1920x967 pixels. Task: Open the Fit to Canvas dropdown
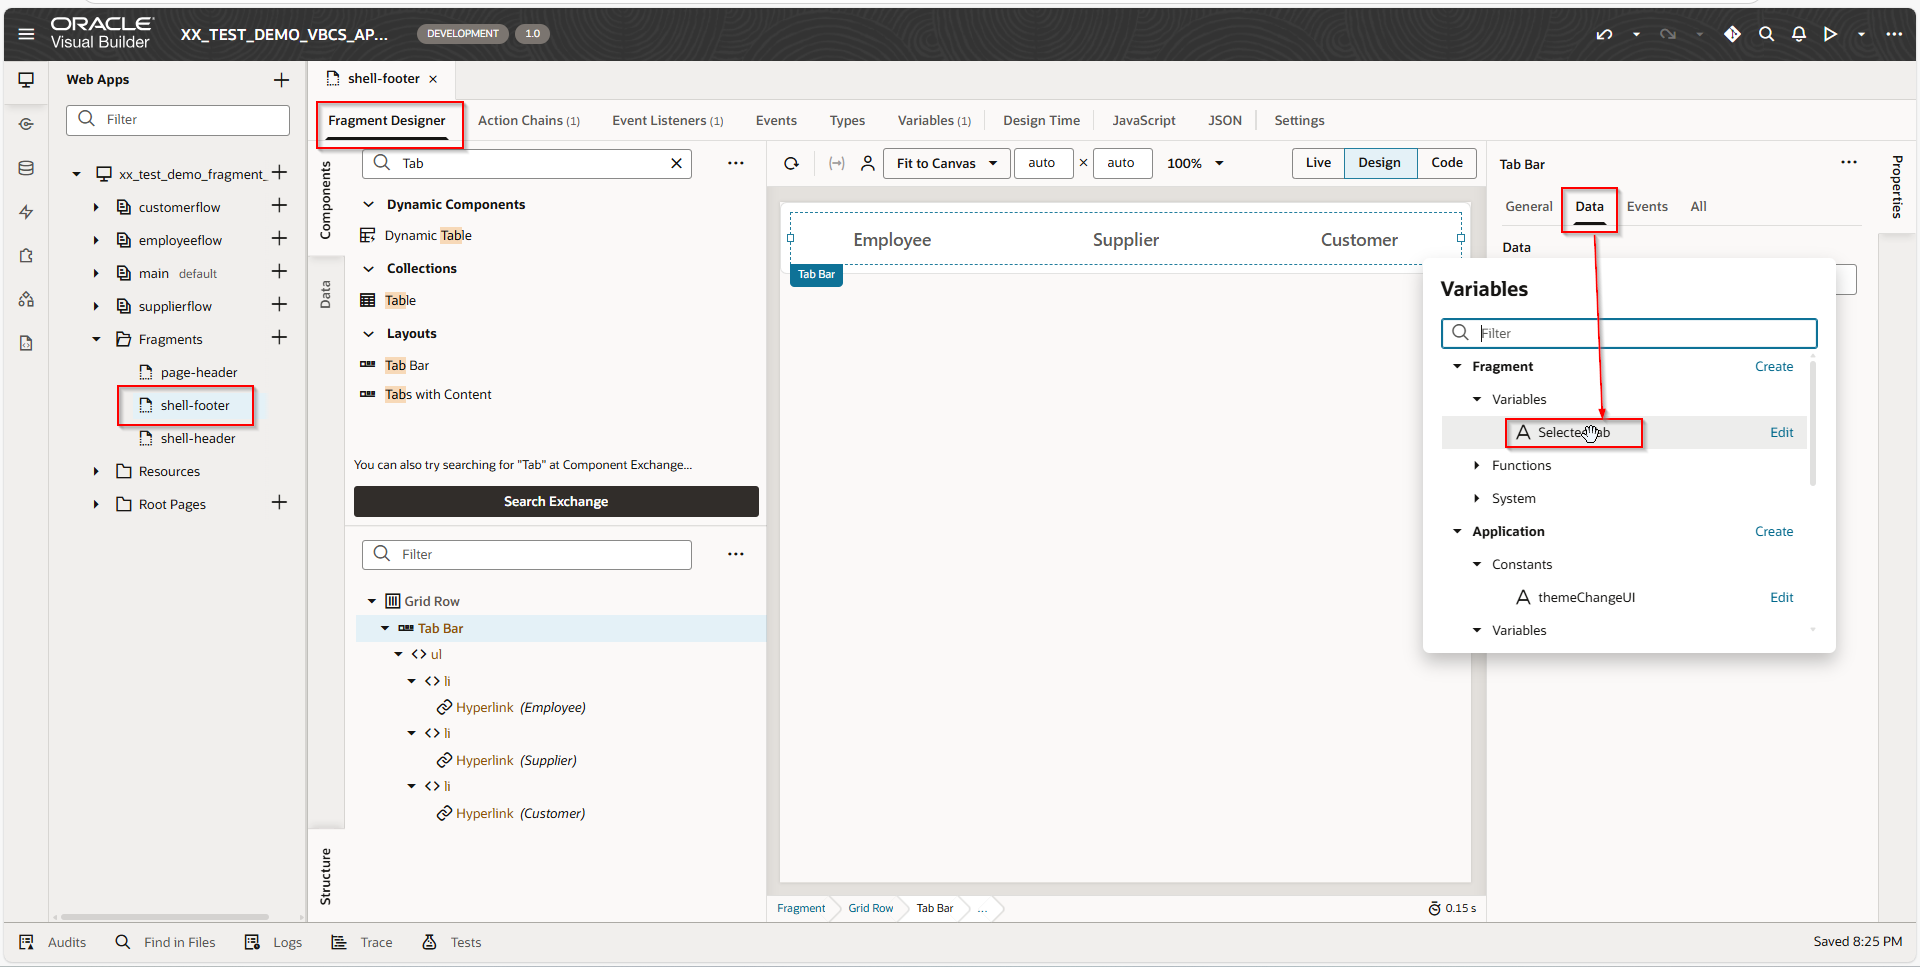[946, 163]
